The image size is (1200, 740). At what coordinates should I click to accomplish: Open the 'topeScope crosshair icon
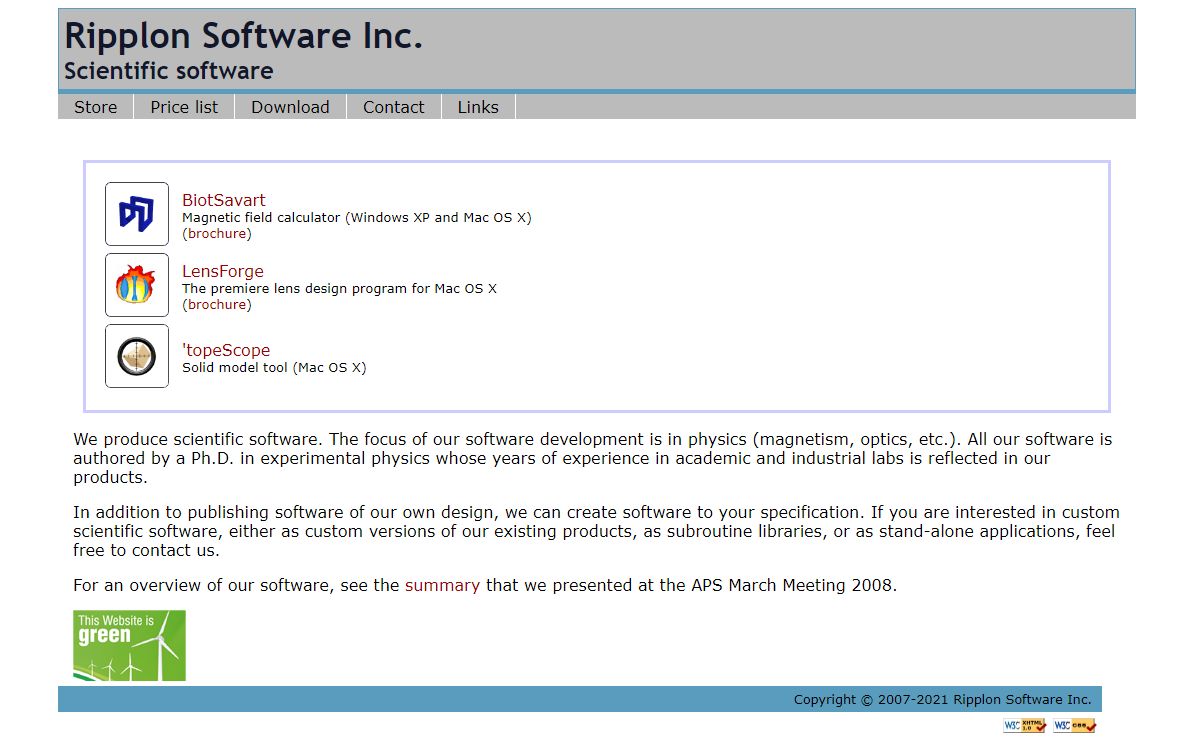click(x=137, y=356)
